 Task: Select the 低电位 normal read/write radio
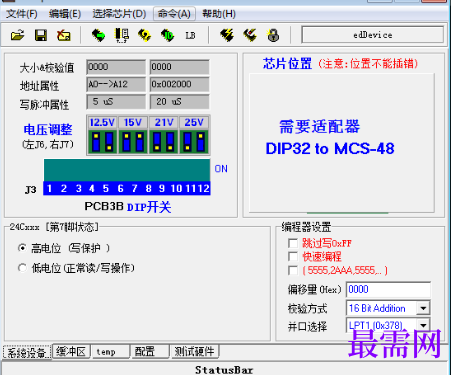click(x=22, y=268)
